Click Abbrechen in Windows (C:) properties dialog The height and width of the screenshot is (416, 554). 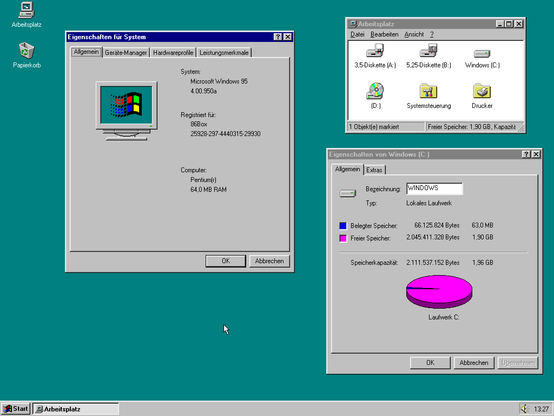pos(473,363)
